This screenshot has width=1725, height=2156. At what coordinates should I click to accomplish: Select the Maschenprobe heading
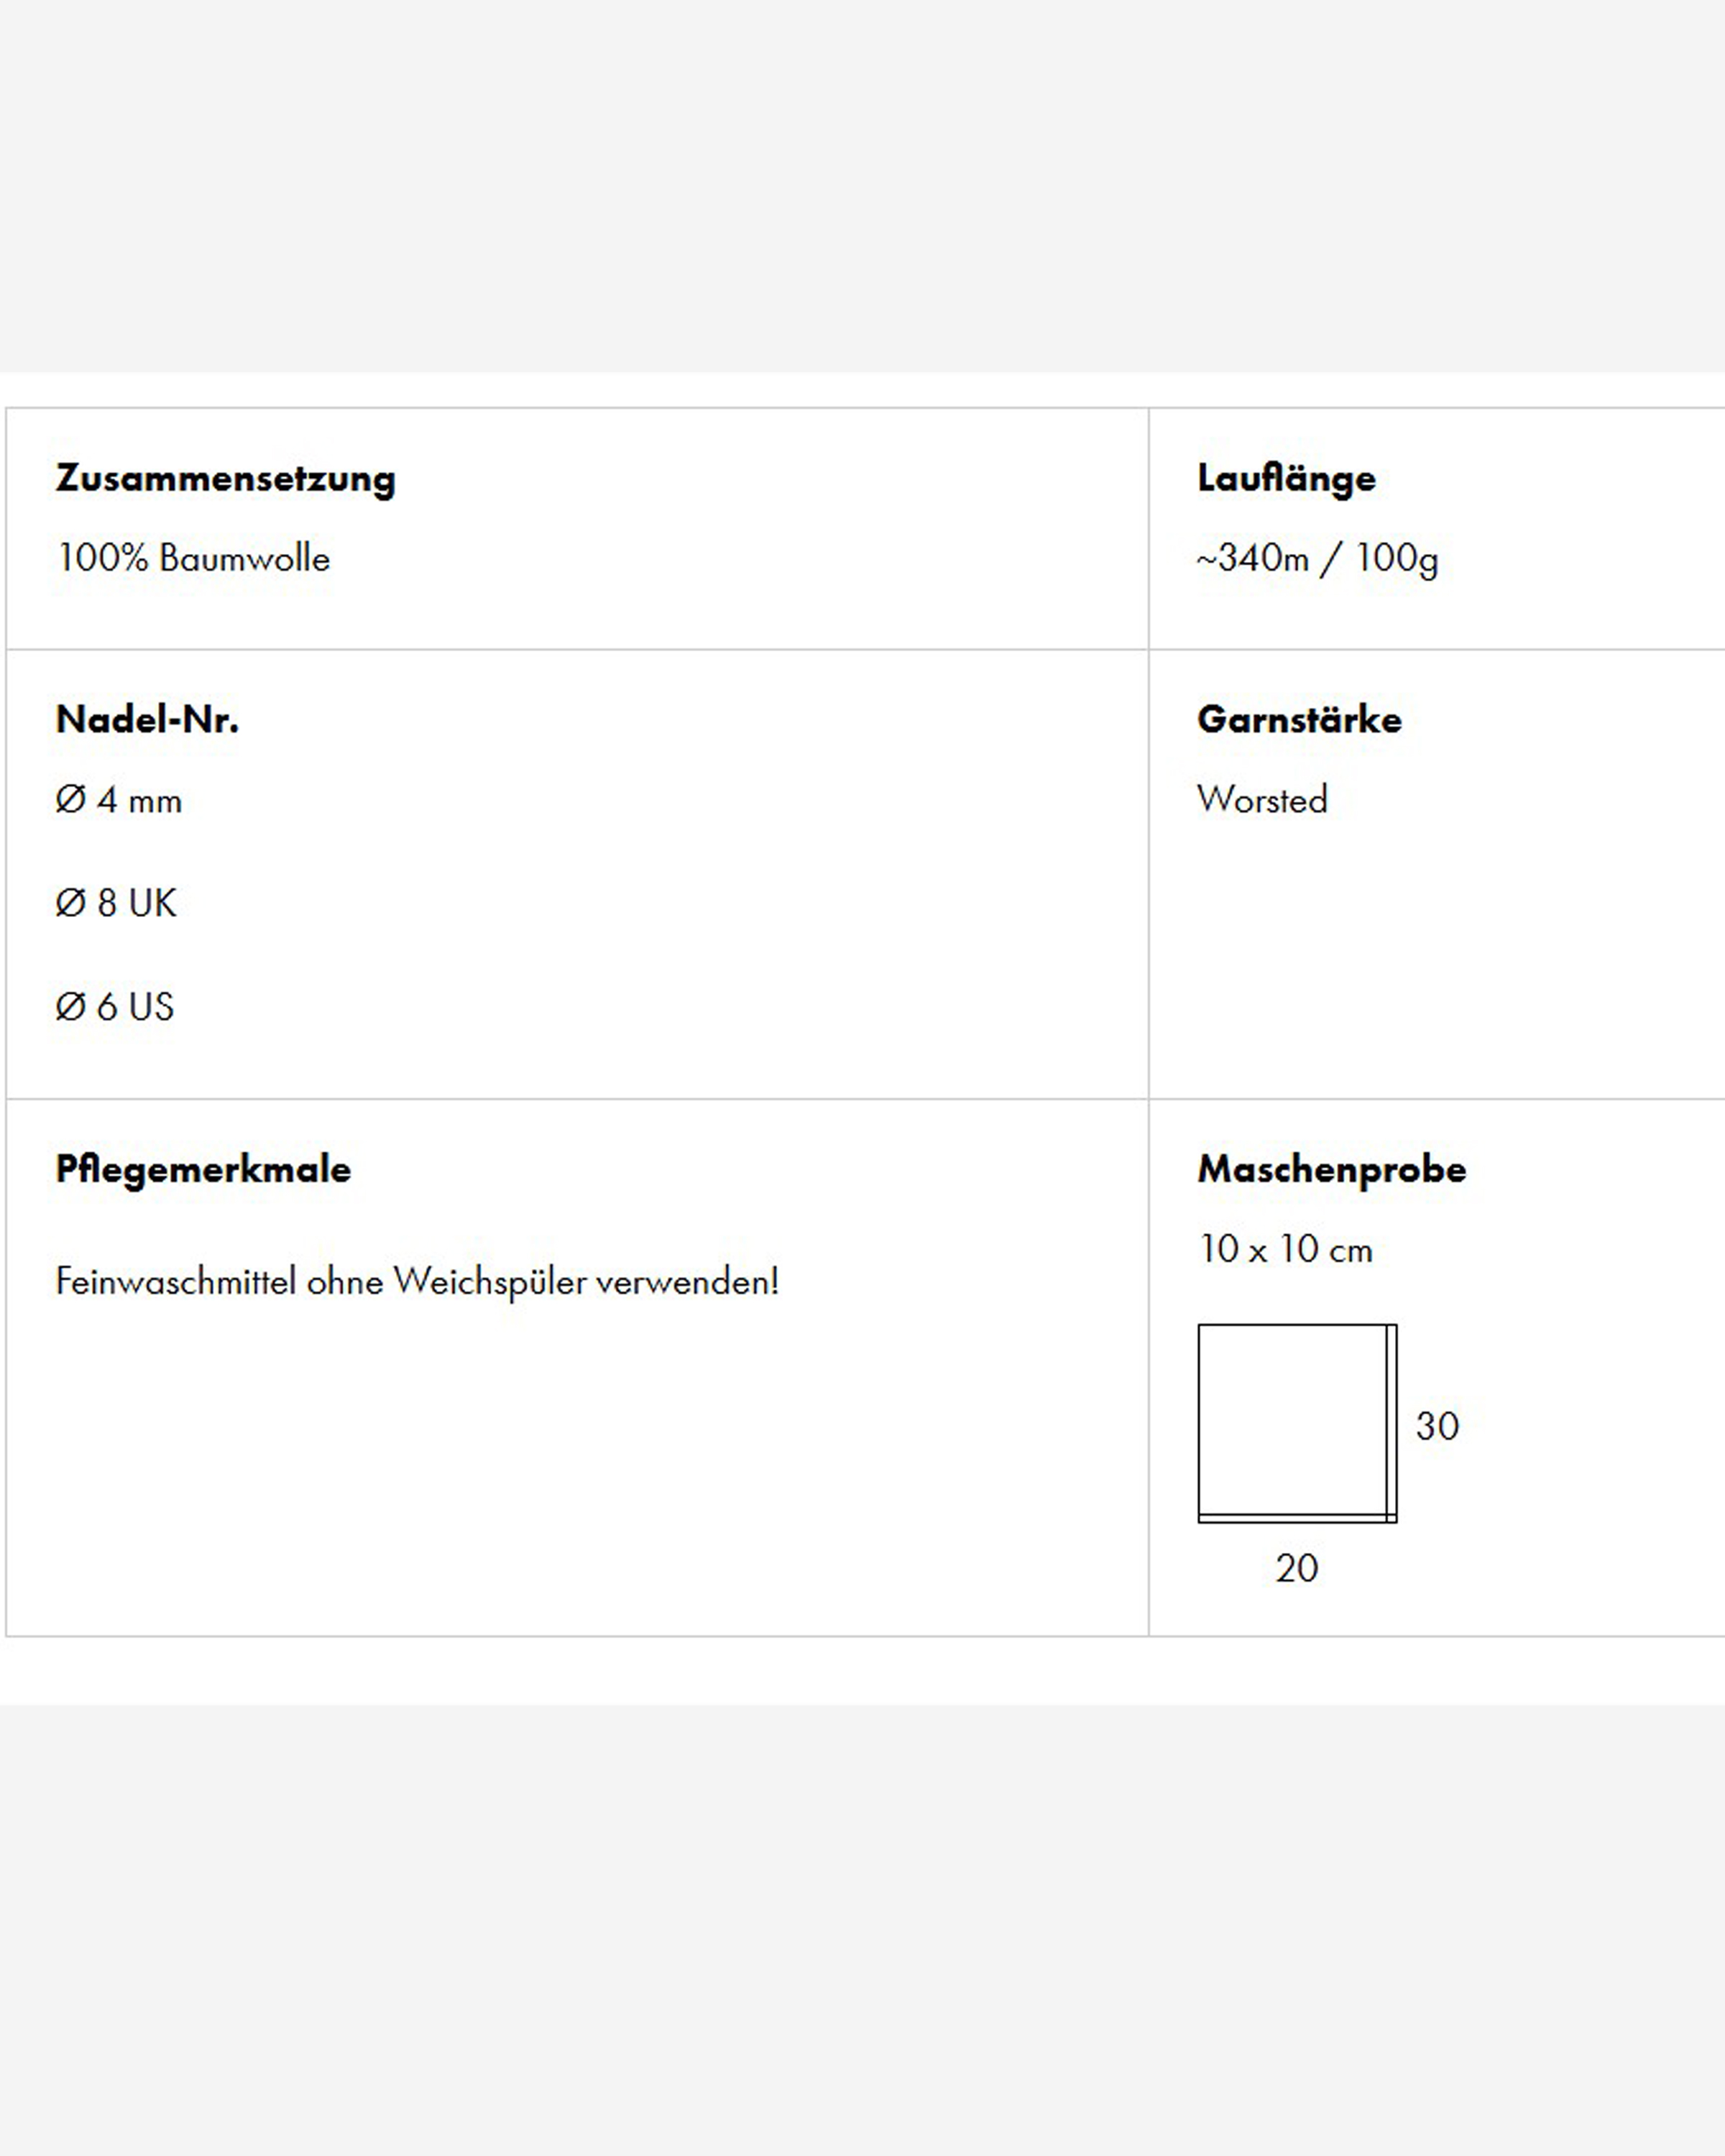1331,1170
